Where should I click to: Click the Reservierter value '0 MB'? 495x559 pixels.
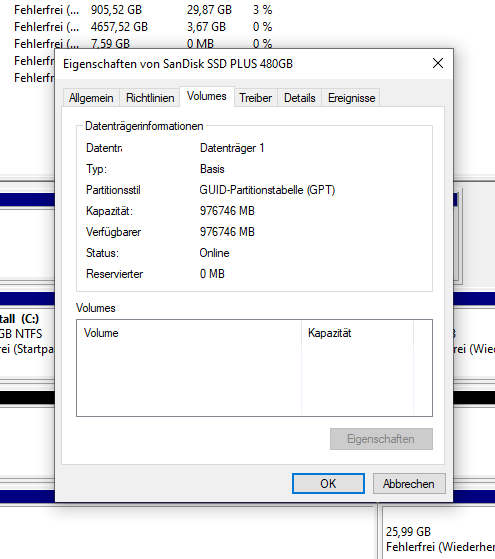click(x=212, y=274)
